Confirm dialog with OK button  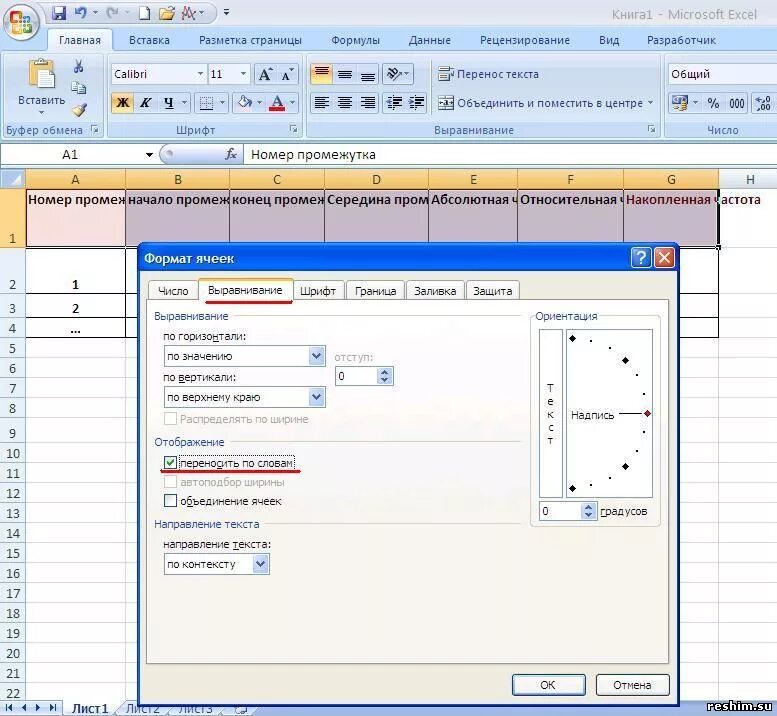tap(548, 685)
